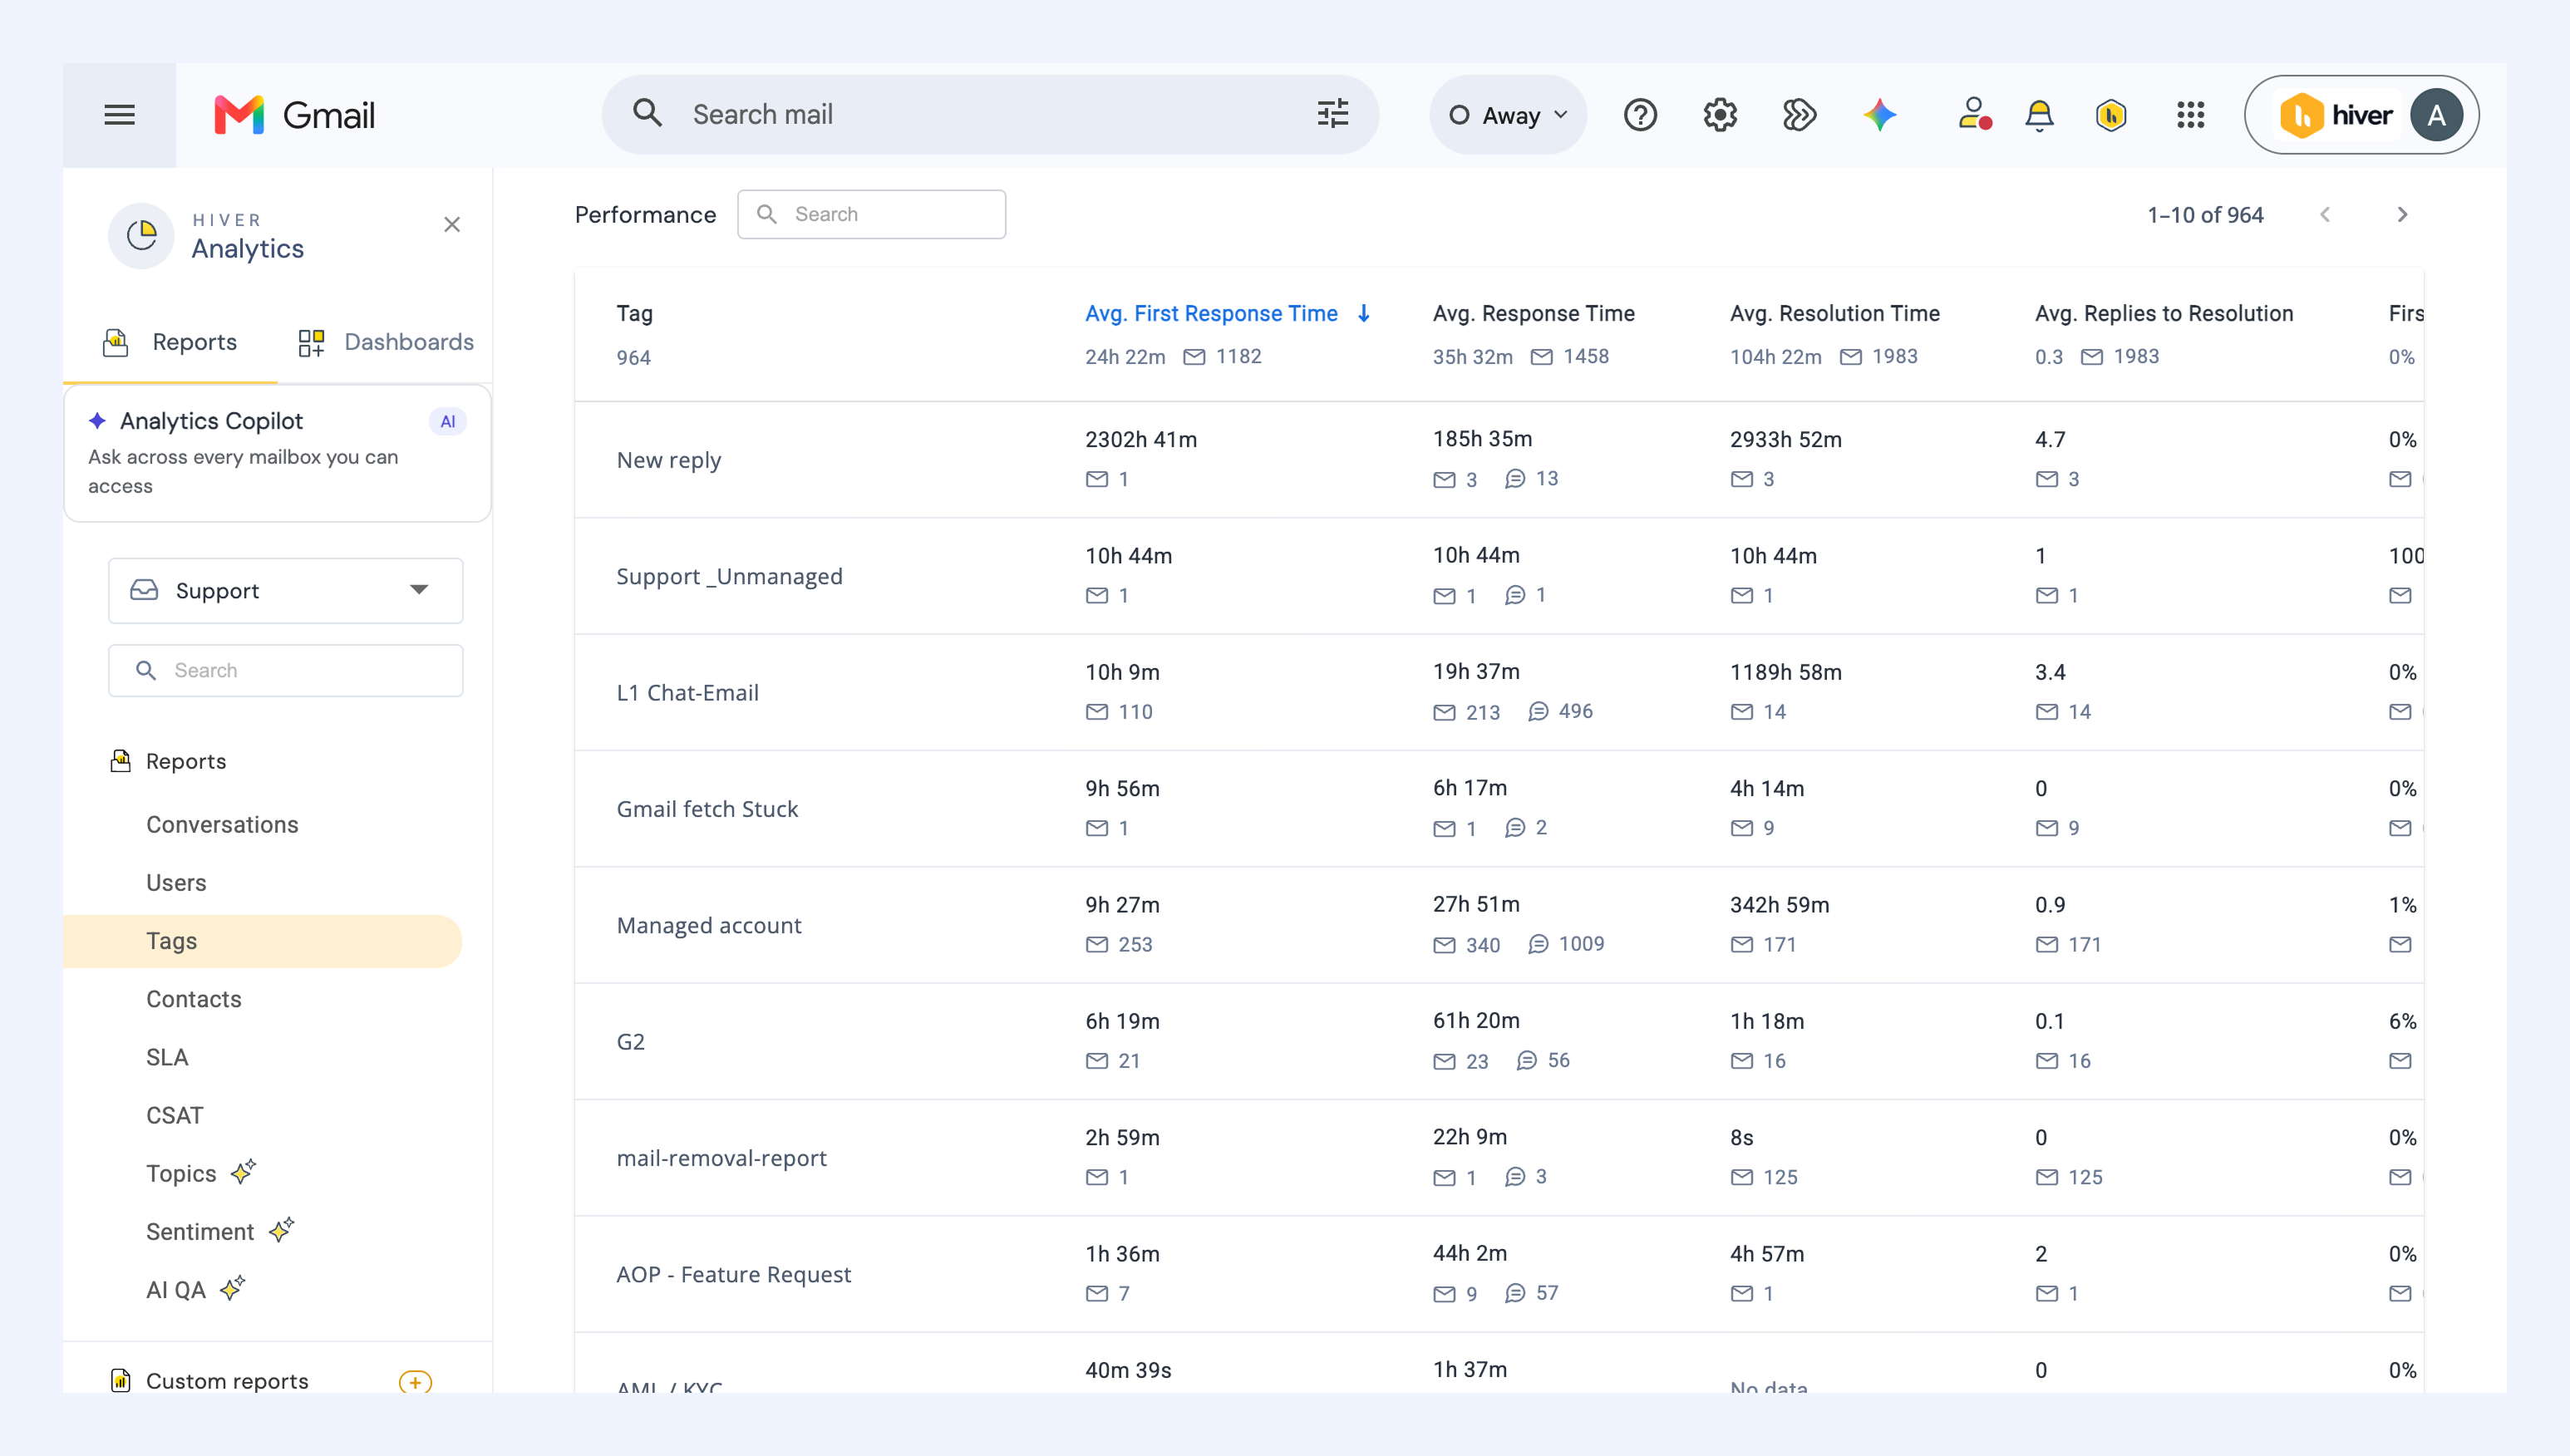Open Analytics Copilot card

click(x=277, y=453)
